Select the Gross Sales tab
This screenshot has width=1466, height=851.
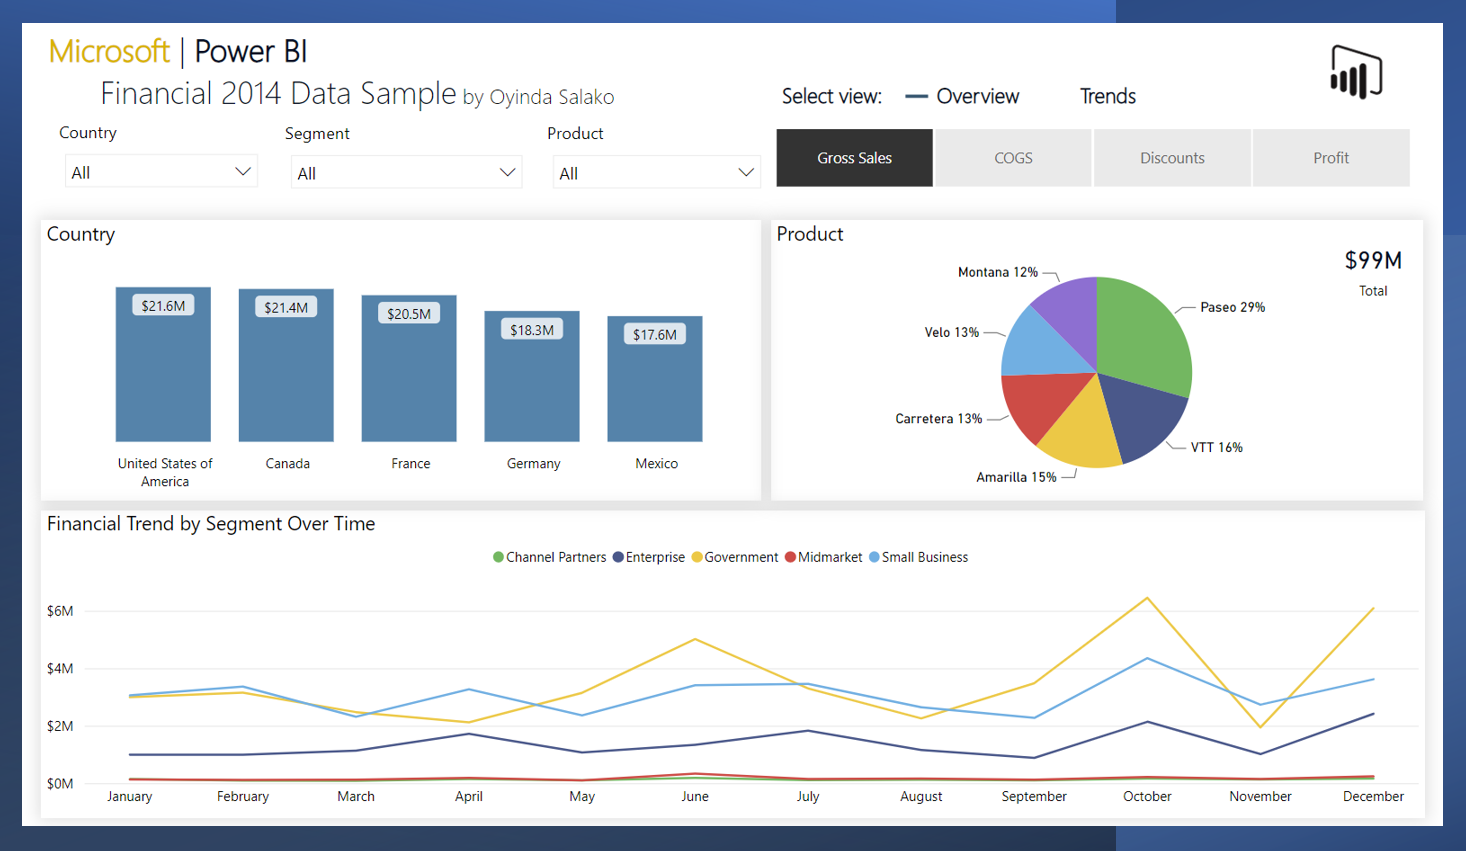[854, 158]
